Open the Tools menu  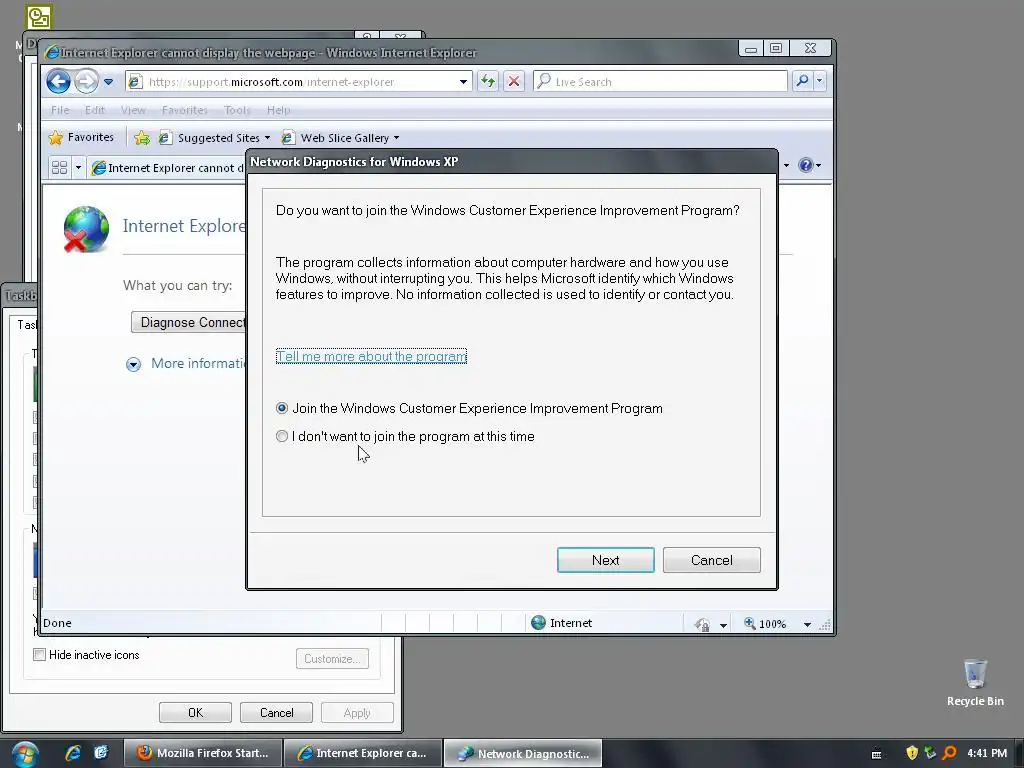pyautogui.click(x=237, y=110)
